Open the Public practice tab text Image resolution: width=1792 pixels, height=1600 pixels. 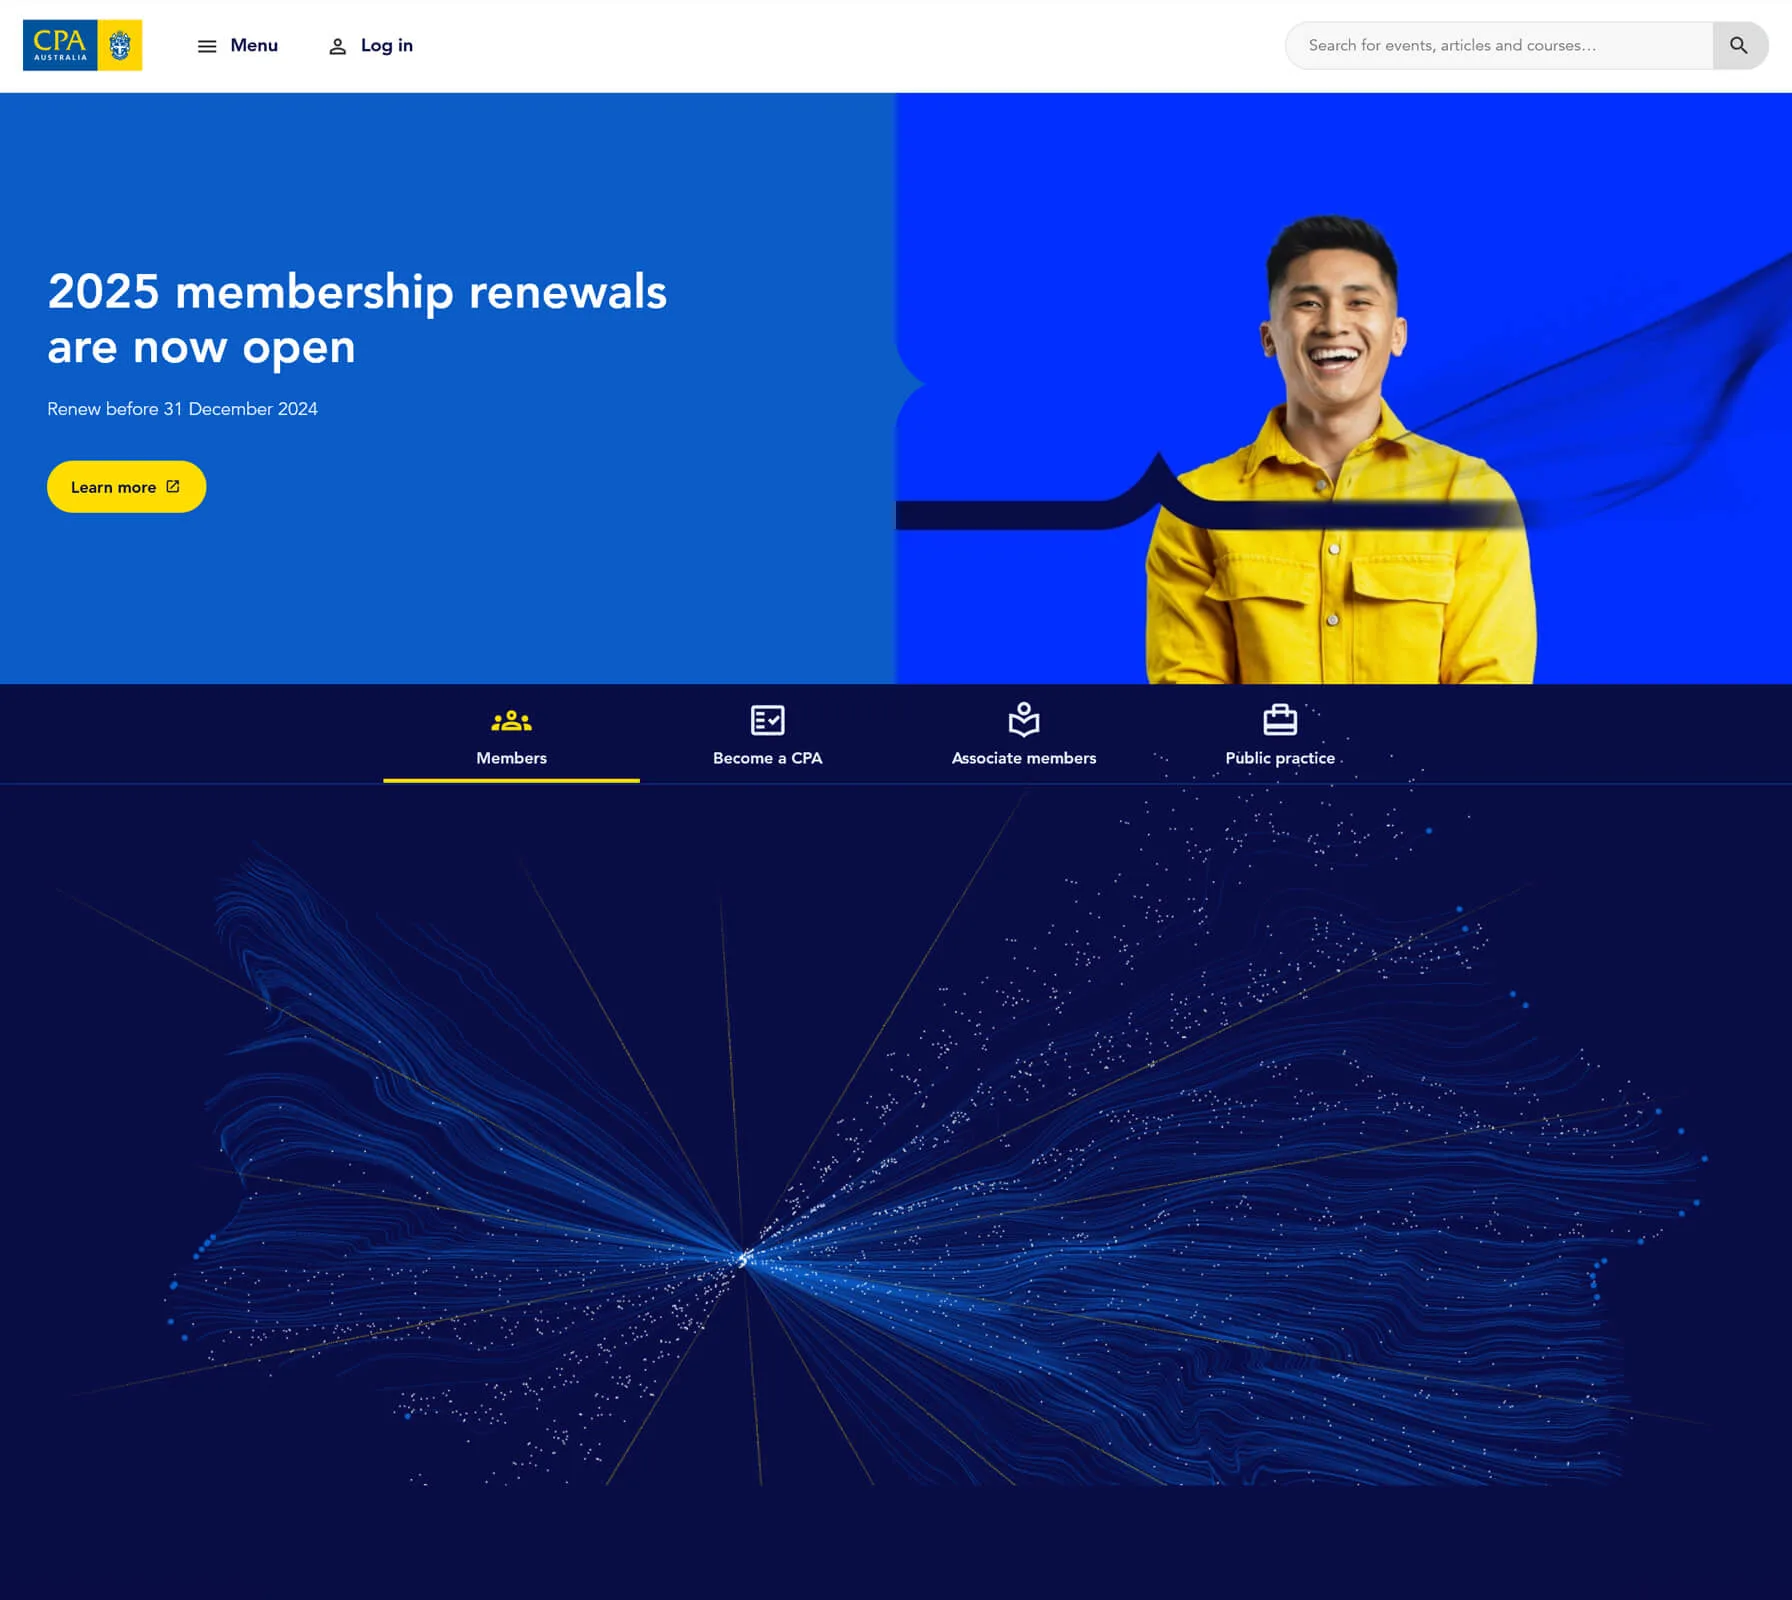click(x=1280, y=758)
